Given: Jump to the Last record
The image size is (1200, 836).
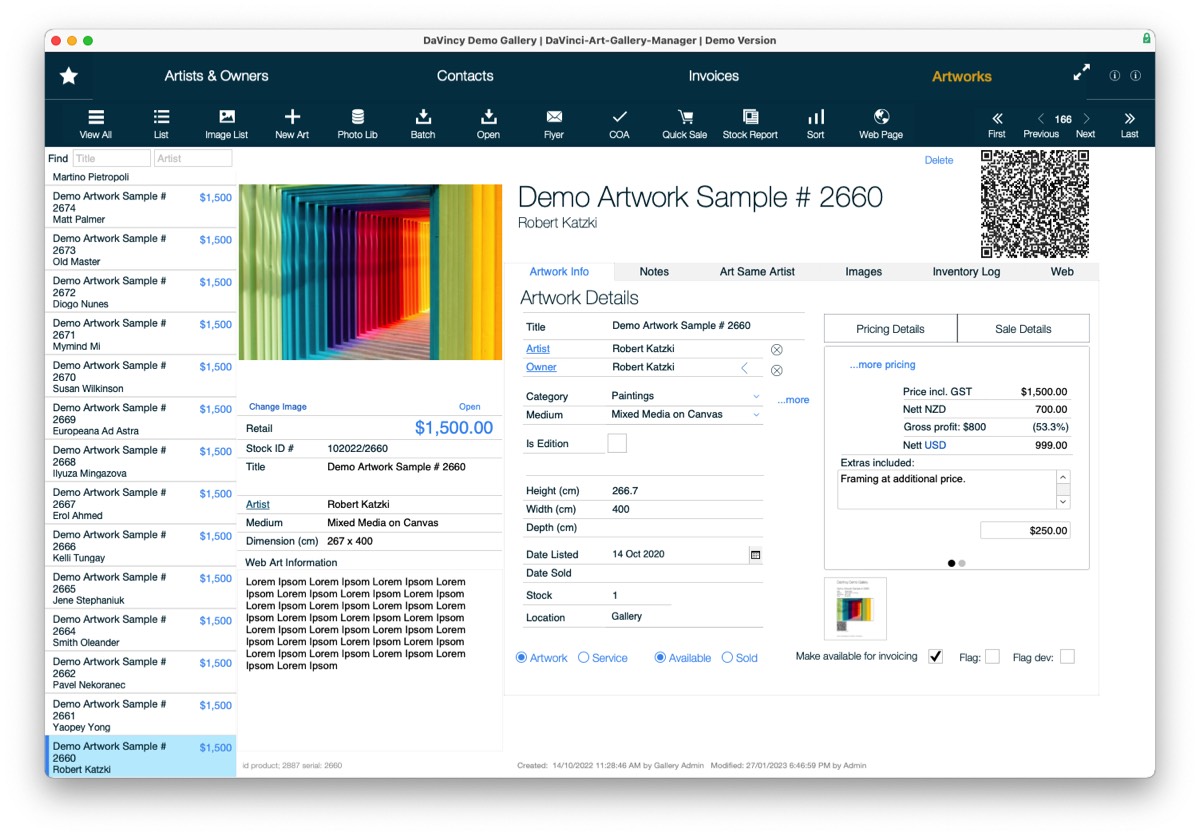Looking at the screenshot, I should tap(1129, 122).
